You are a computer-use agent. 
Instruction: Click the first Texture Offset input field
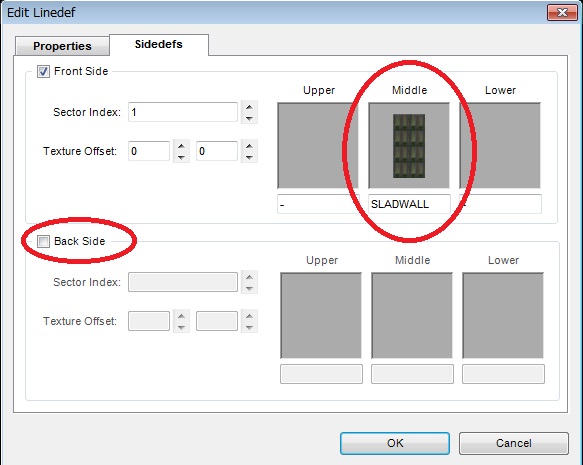click(149, 151)
